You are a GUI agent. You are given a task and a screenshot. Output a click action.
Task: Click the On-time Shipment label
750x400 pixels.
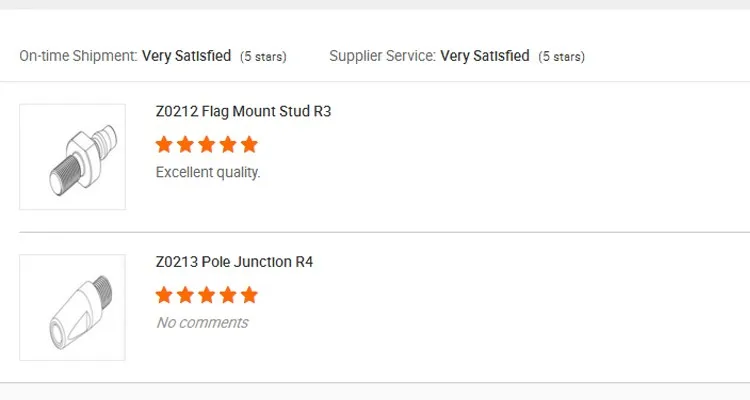[78, 56]
